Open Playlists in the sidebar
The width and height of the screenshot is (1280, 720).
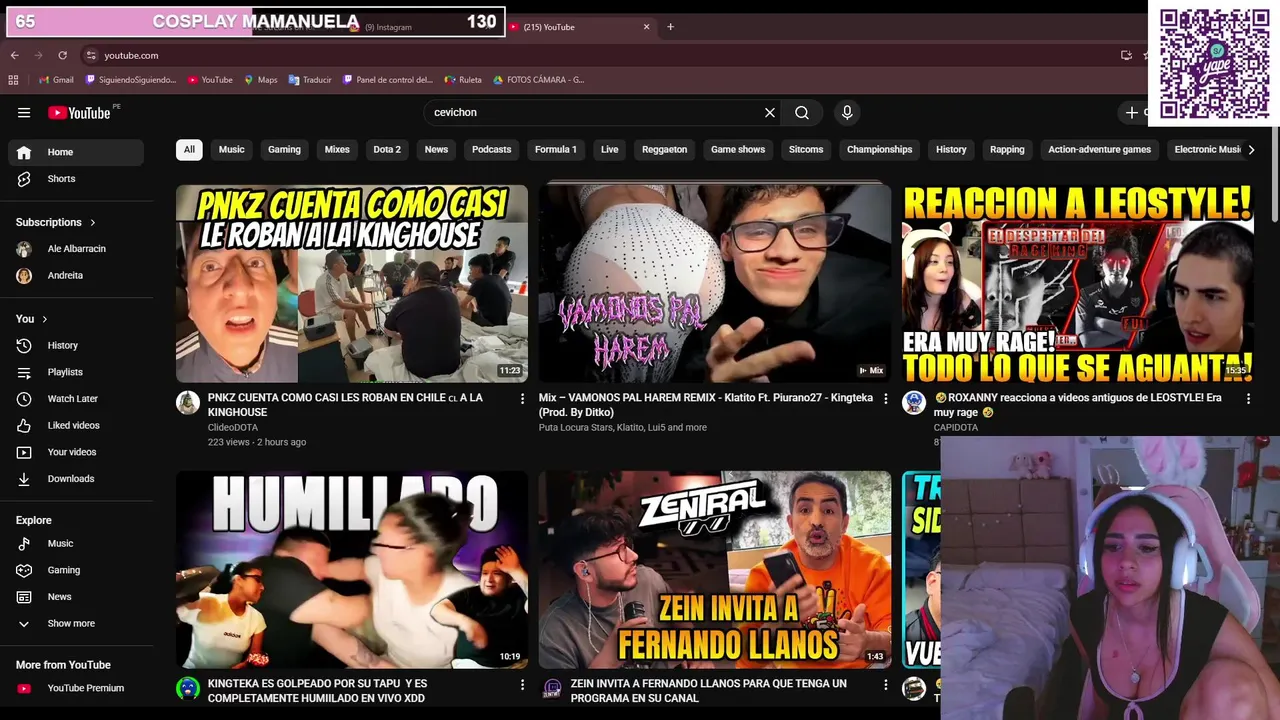(x=76, y=372)
